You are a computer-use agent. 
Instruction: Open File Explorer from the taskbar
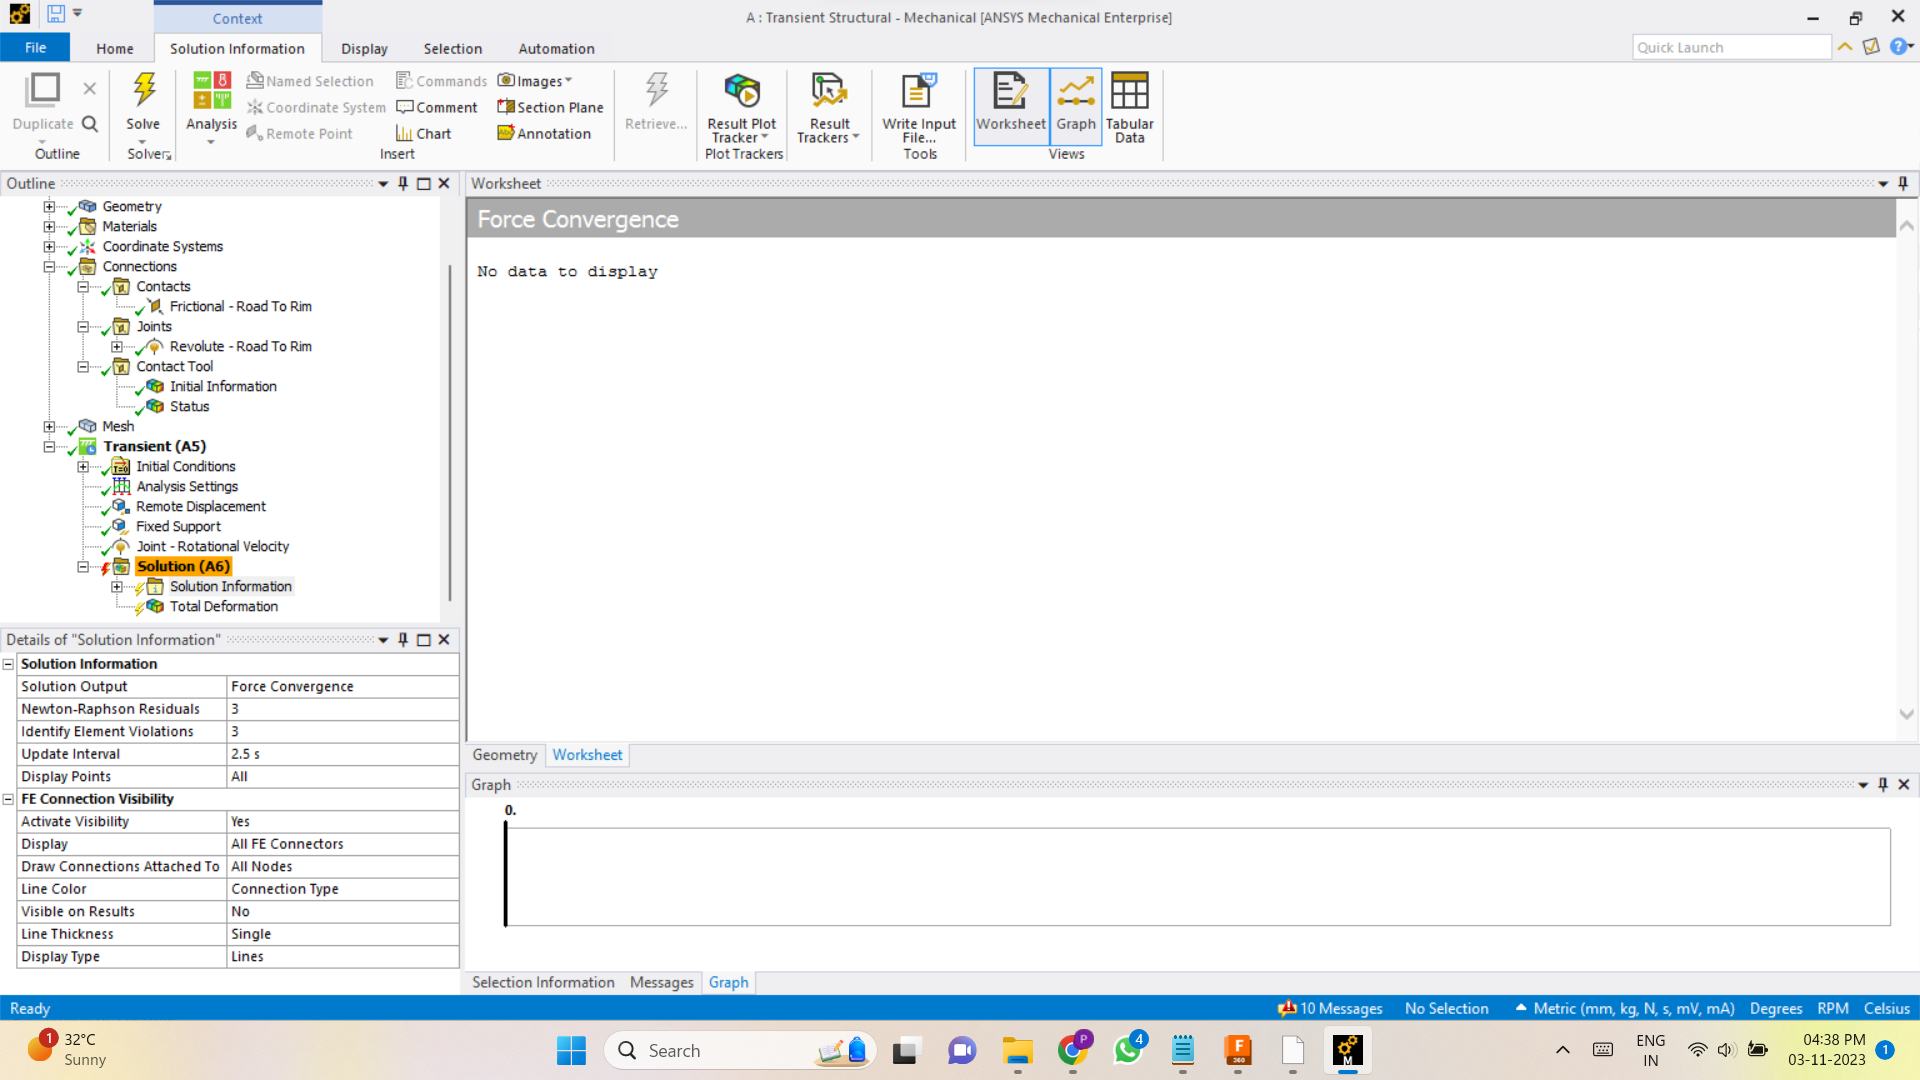coord(1018,1050)
